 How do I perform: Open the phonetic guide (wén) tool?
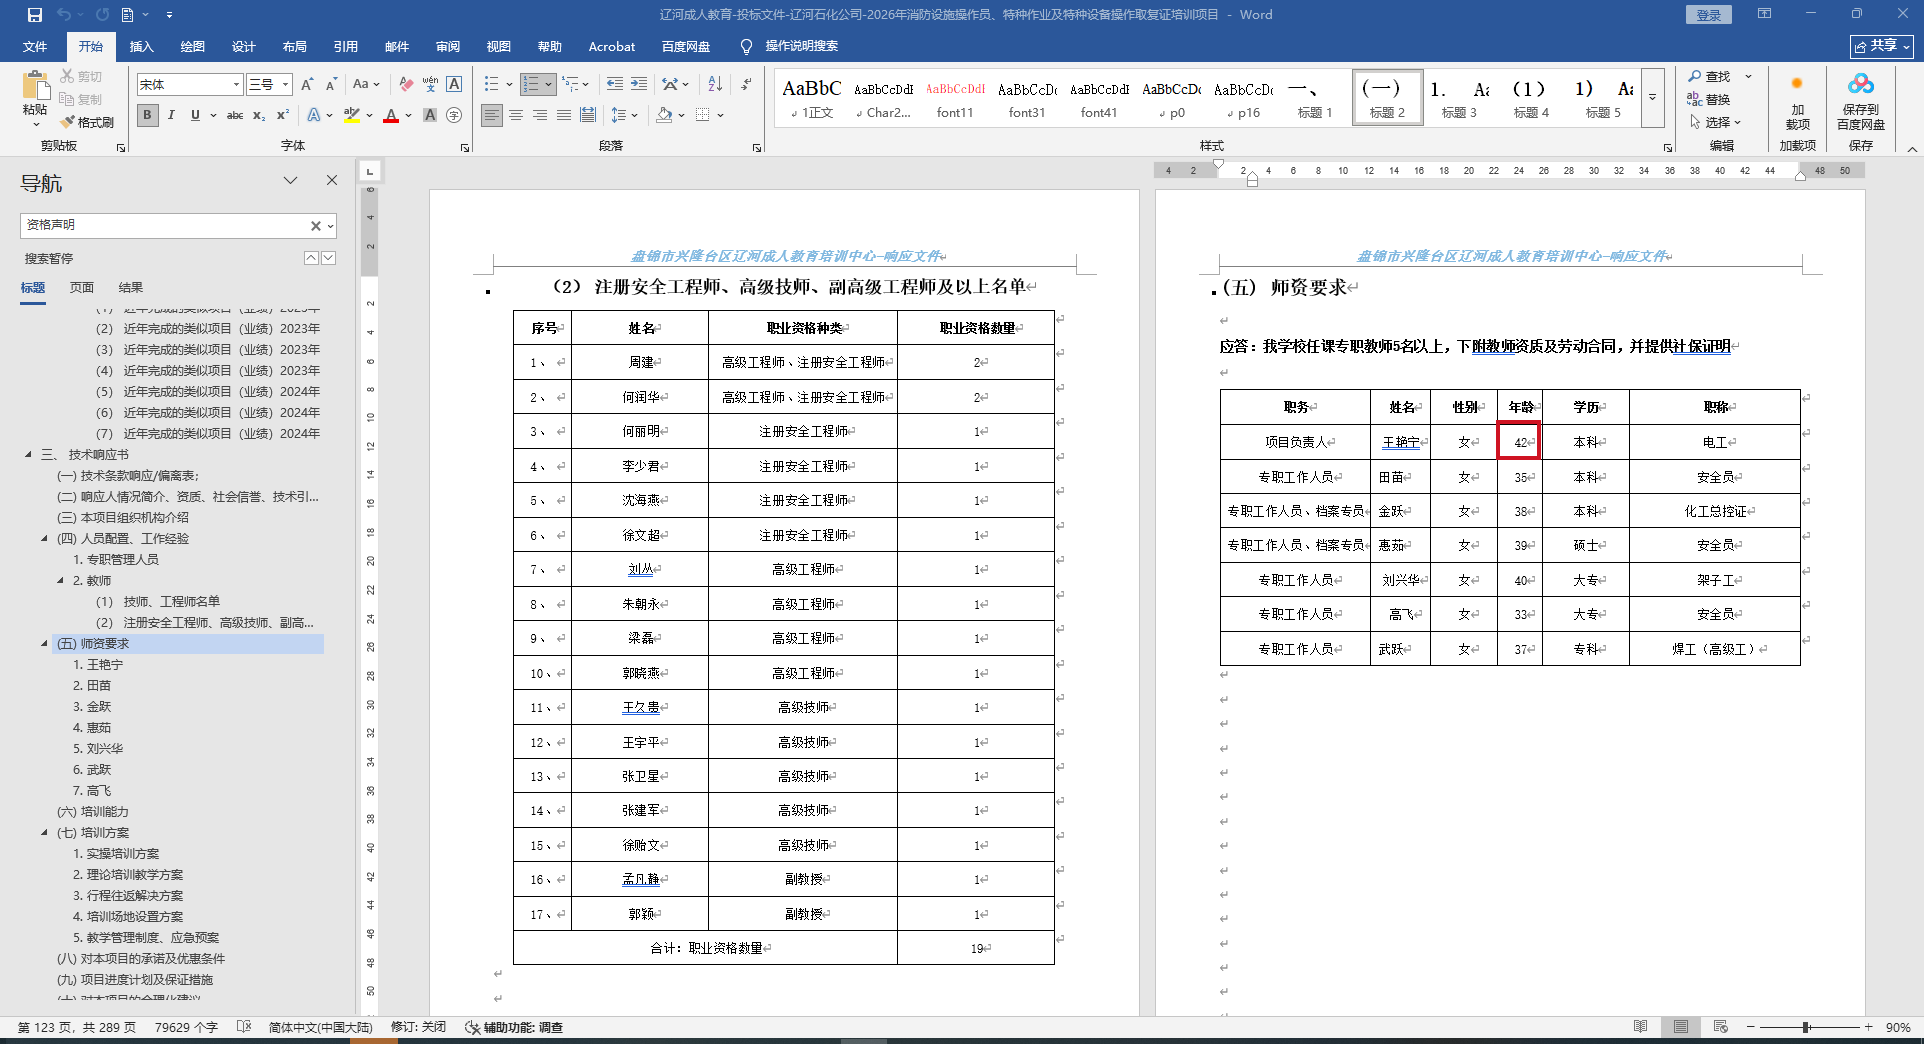(x=430, y=84)
